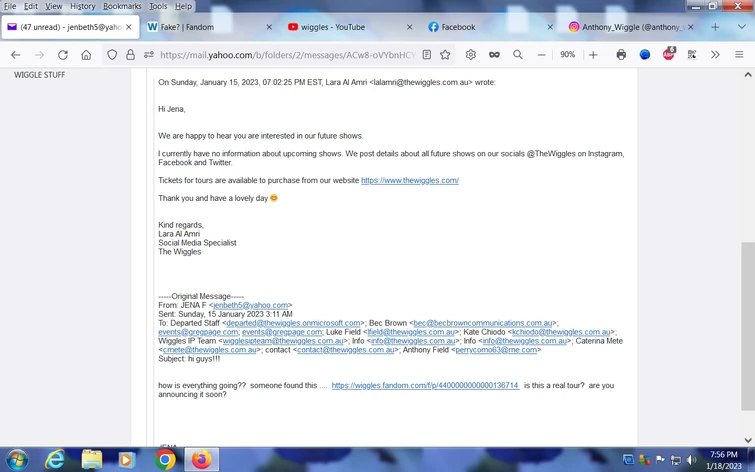Show more tools overflow chevrons
Screen dimensions: 755x472
point(716,55)
